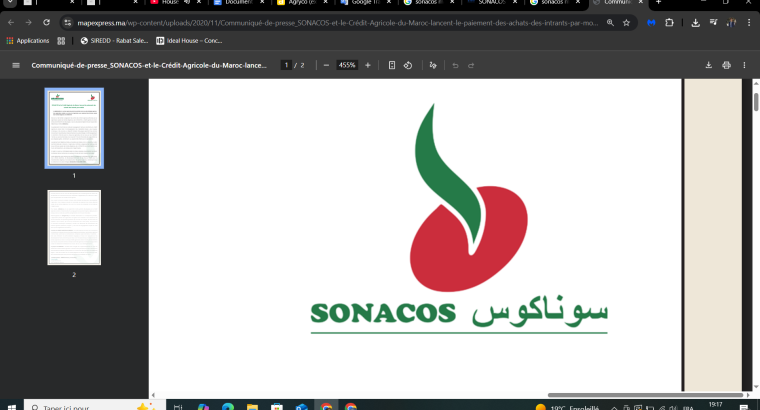The image size is (760, 410).
Task: Open the Malwarebytes extension icon
Action: click(651, 23)
